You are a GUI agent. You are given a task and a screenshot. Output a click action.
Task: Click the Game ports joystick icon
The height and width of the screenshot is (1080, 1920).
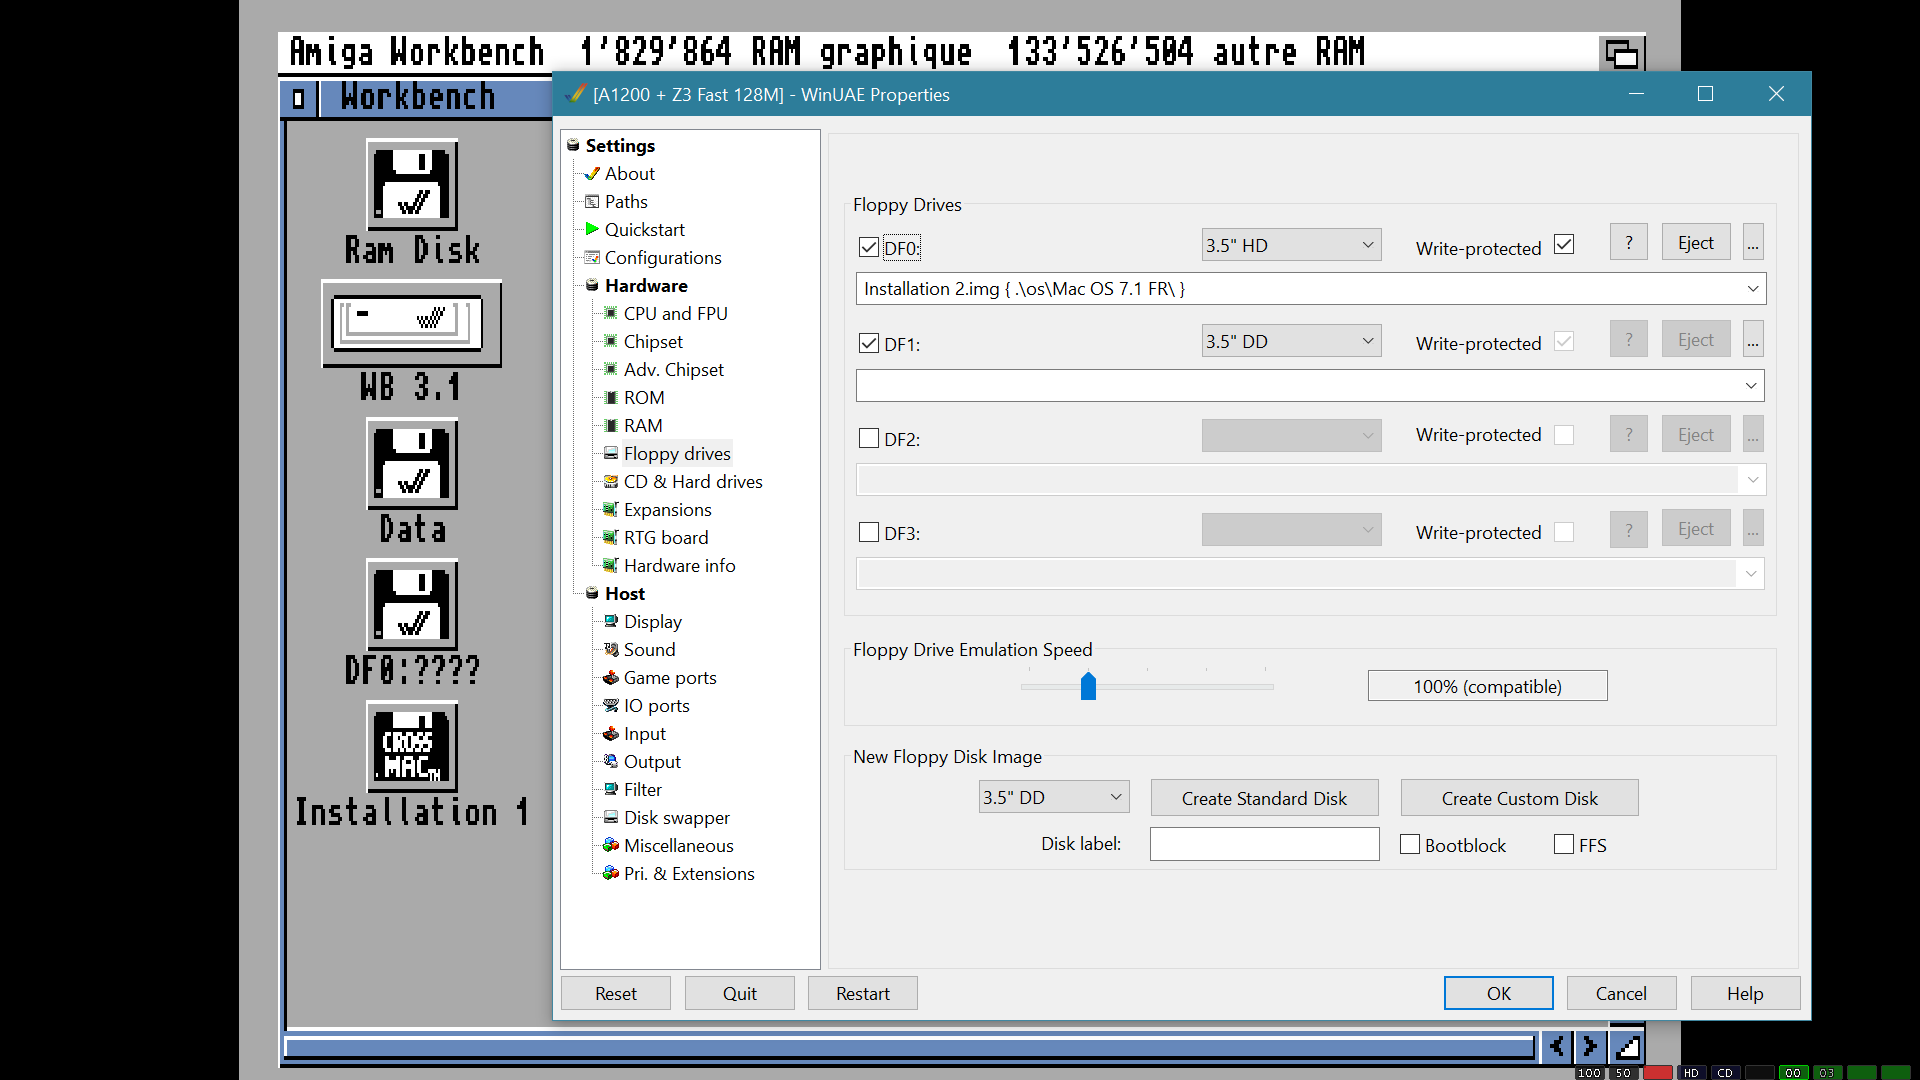click(611, 677)
